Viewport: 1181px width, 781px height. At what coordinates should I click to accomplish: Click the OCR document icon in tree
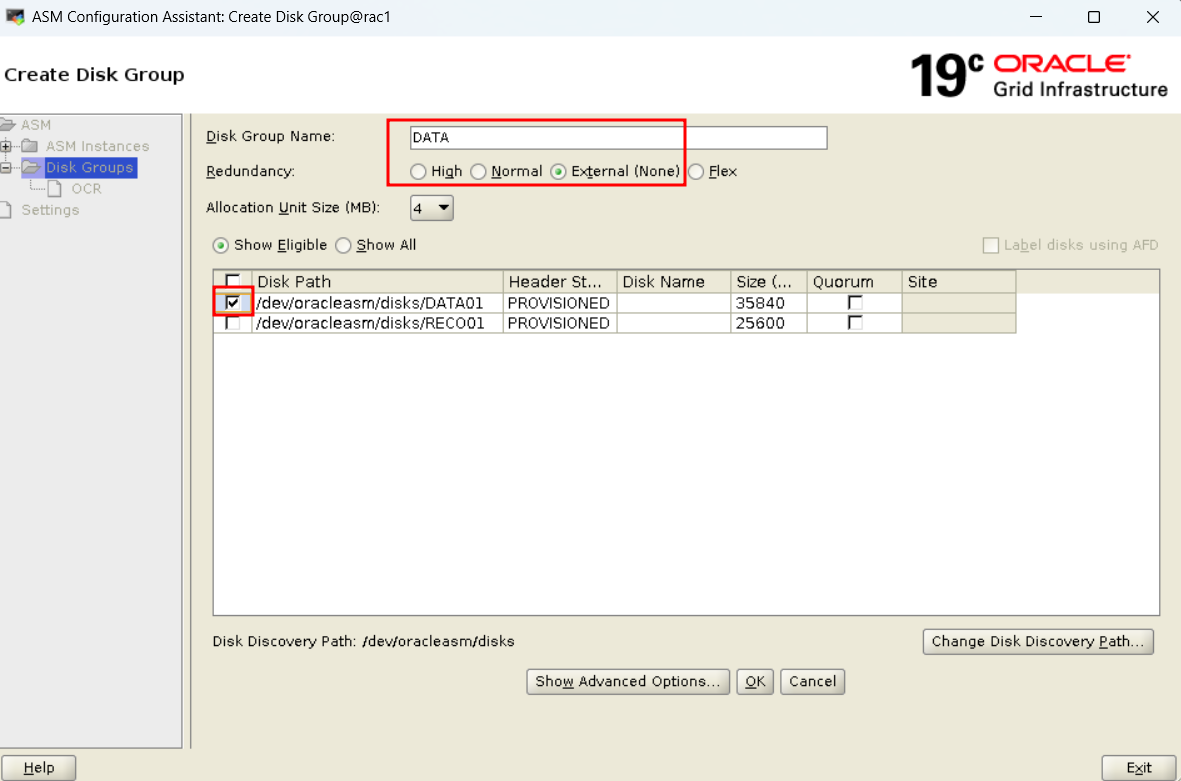coord(54,188)
